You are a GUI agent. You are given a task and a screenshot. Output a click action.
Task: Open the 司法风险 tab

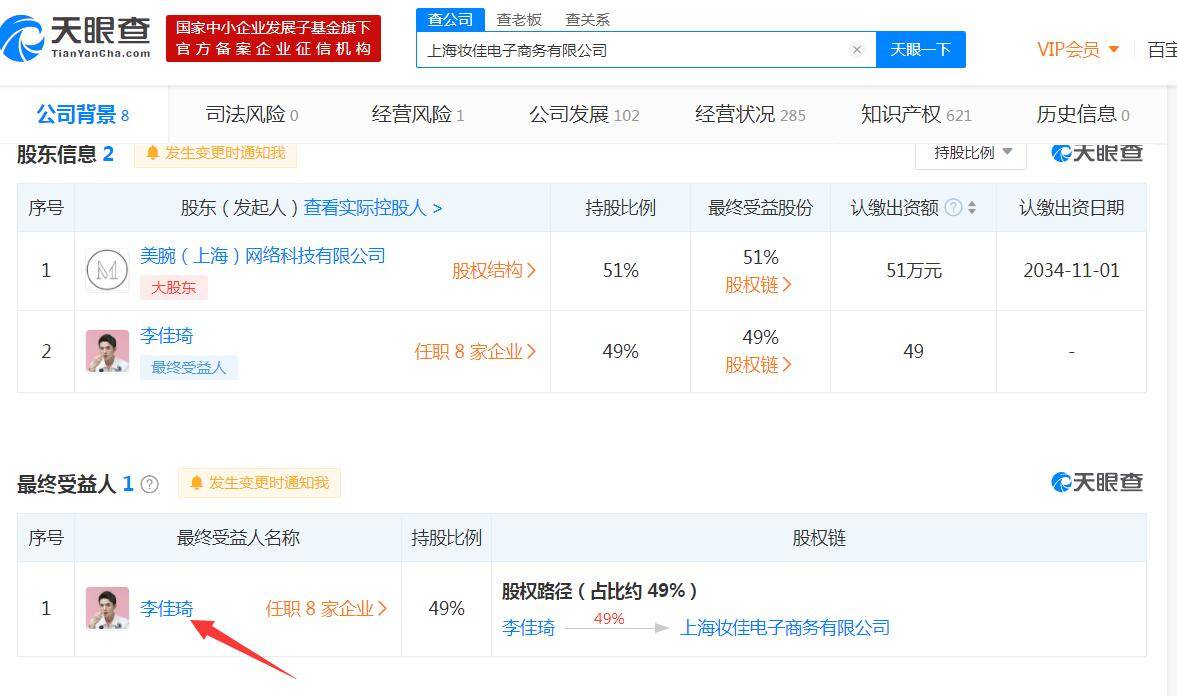tap(252, 115)
